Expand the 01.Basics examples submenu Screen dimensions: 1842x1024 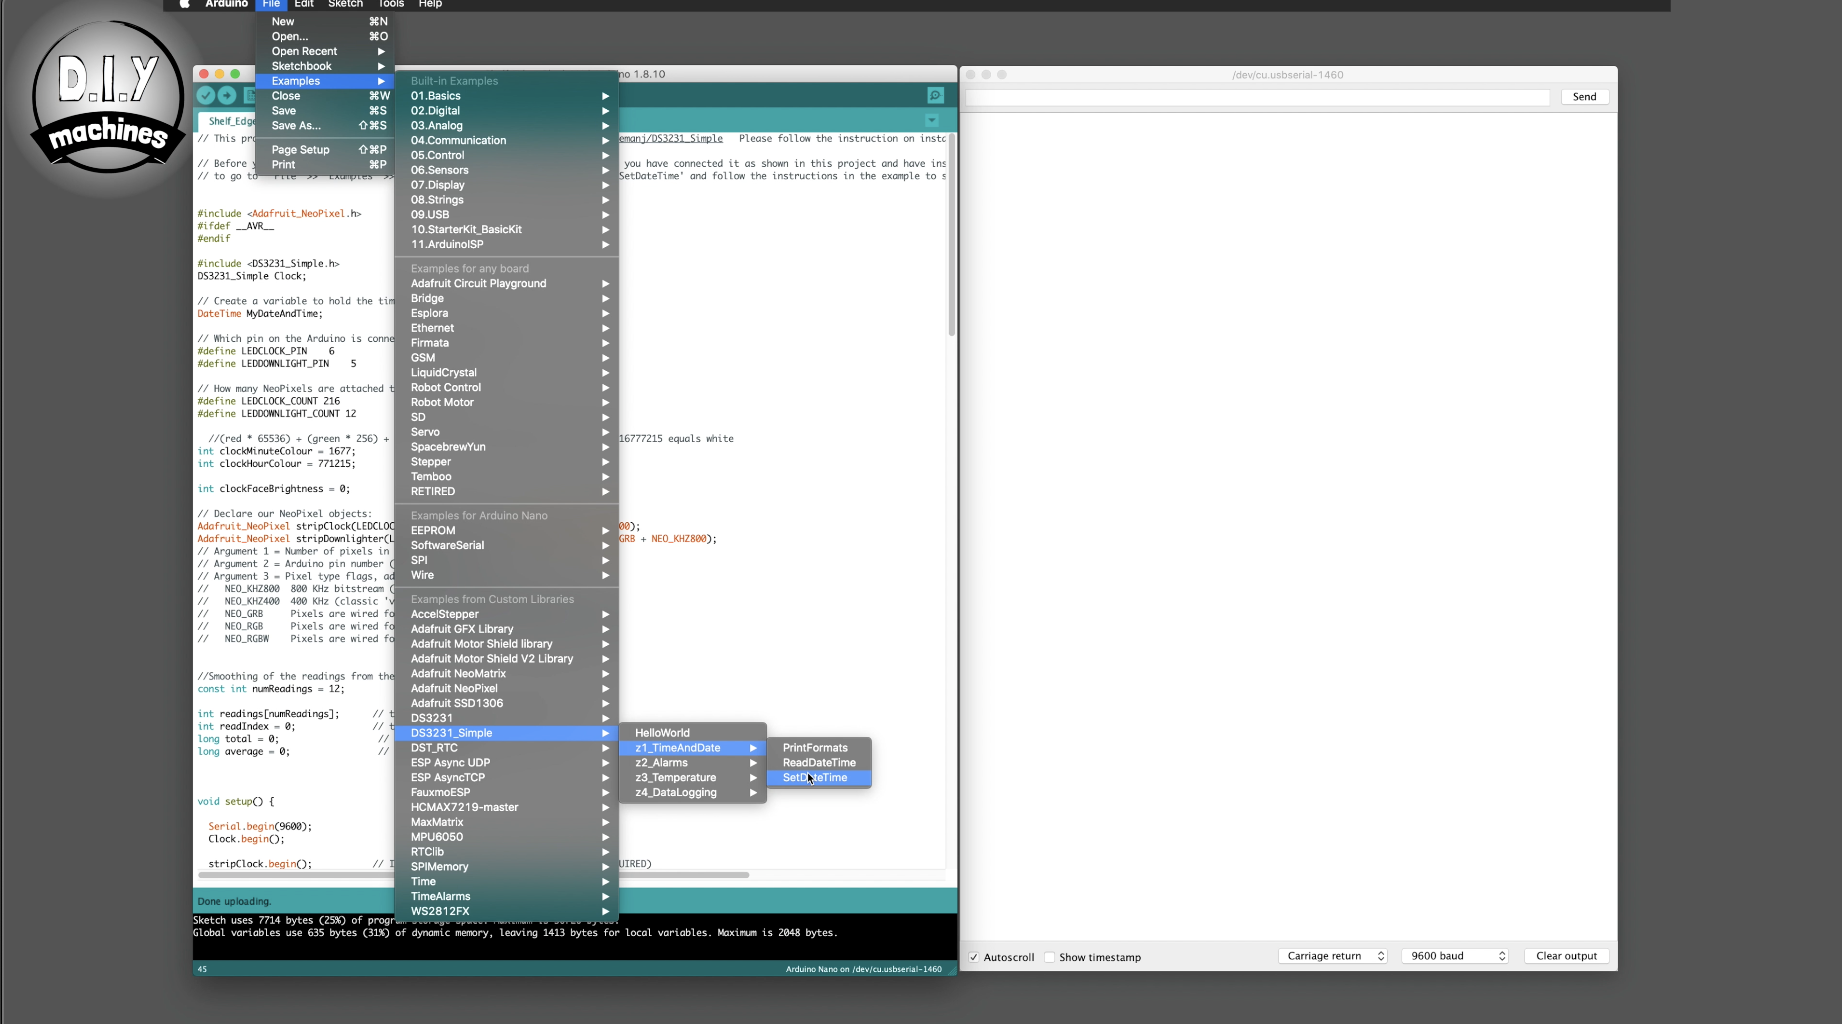click(507, 96)
